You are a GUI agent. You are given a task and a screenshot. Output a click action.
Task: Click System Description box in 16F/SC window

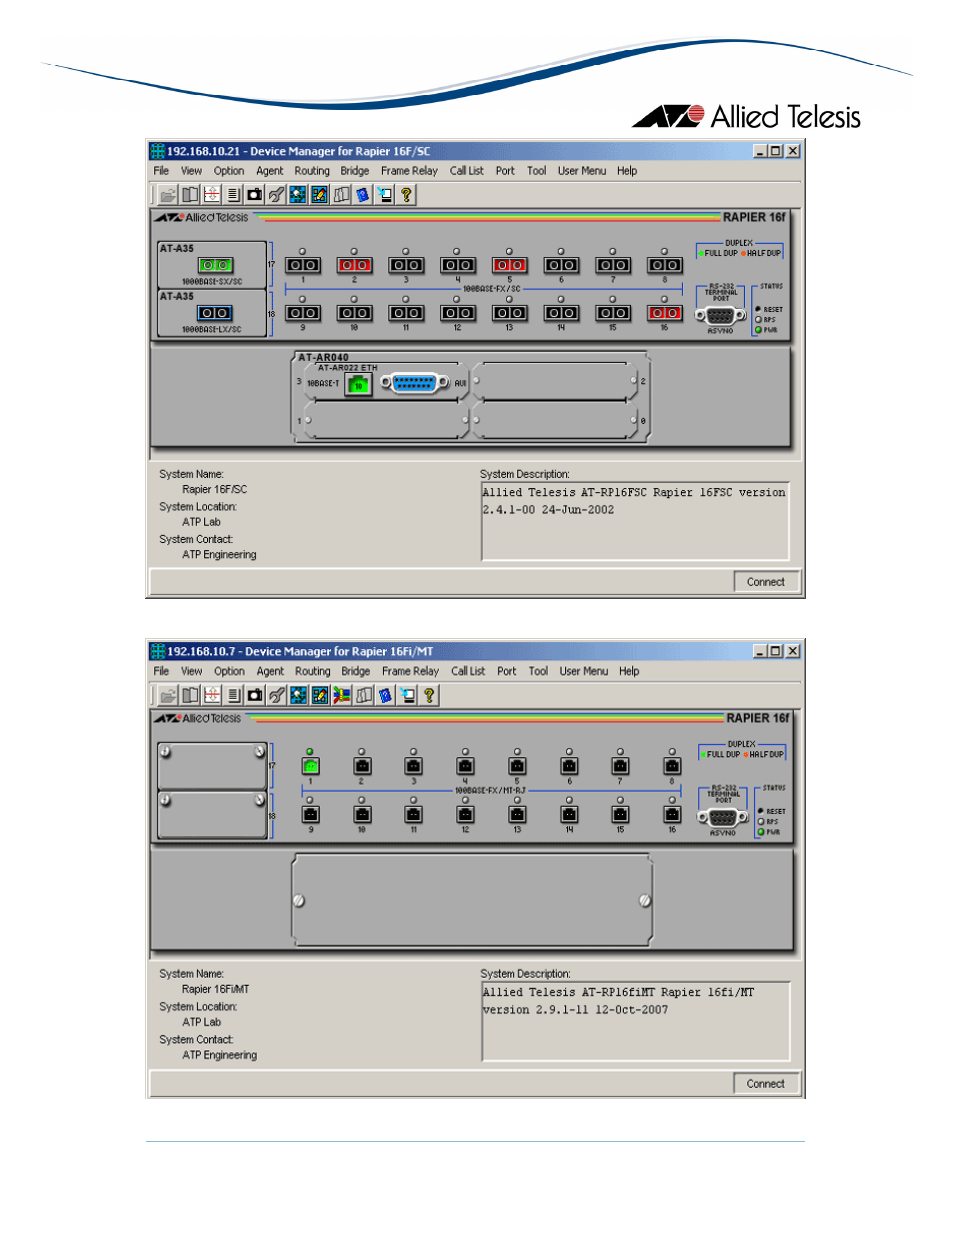click(x=635, y=521)
